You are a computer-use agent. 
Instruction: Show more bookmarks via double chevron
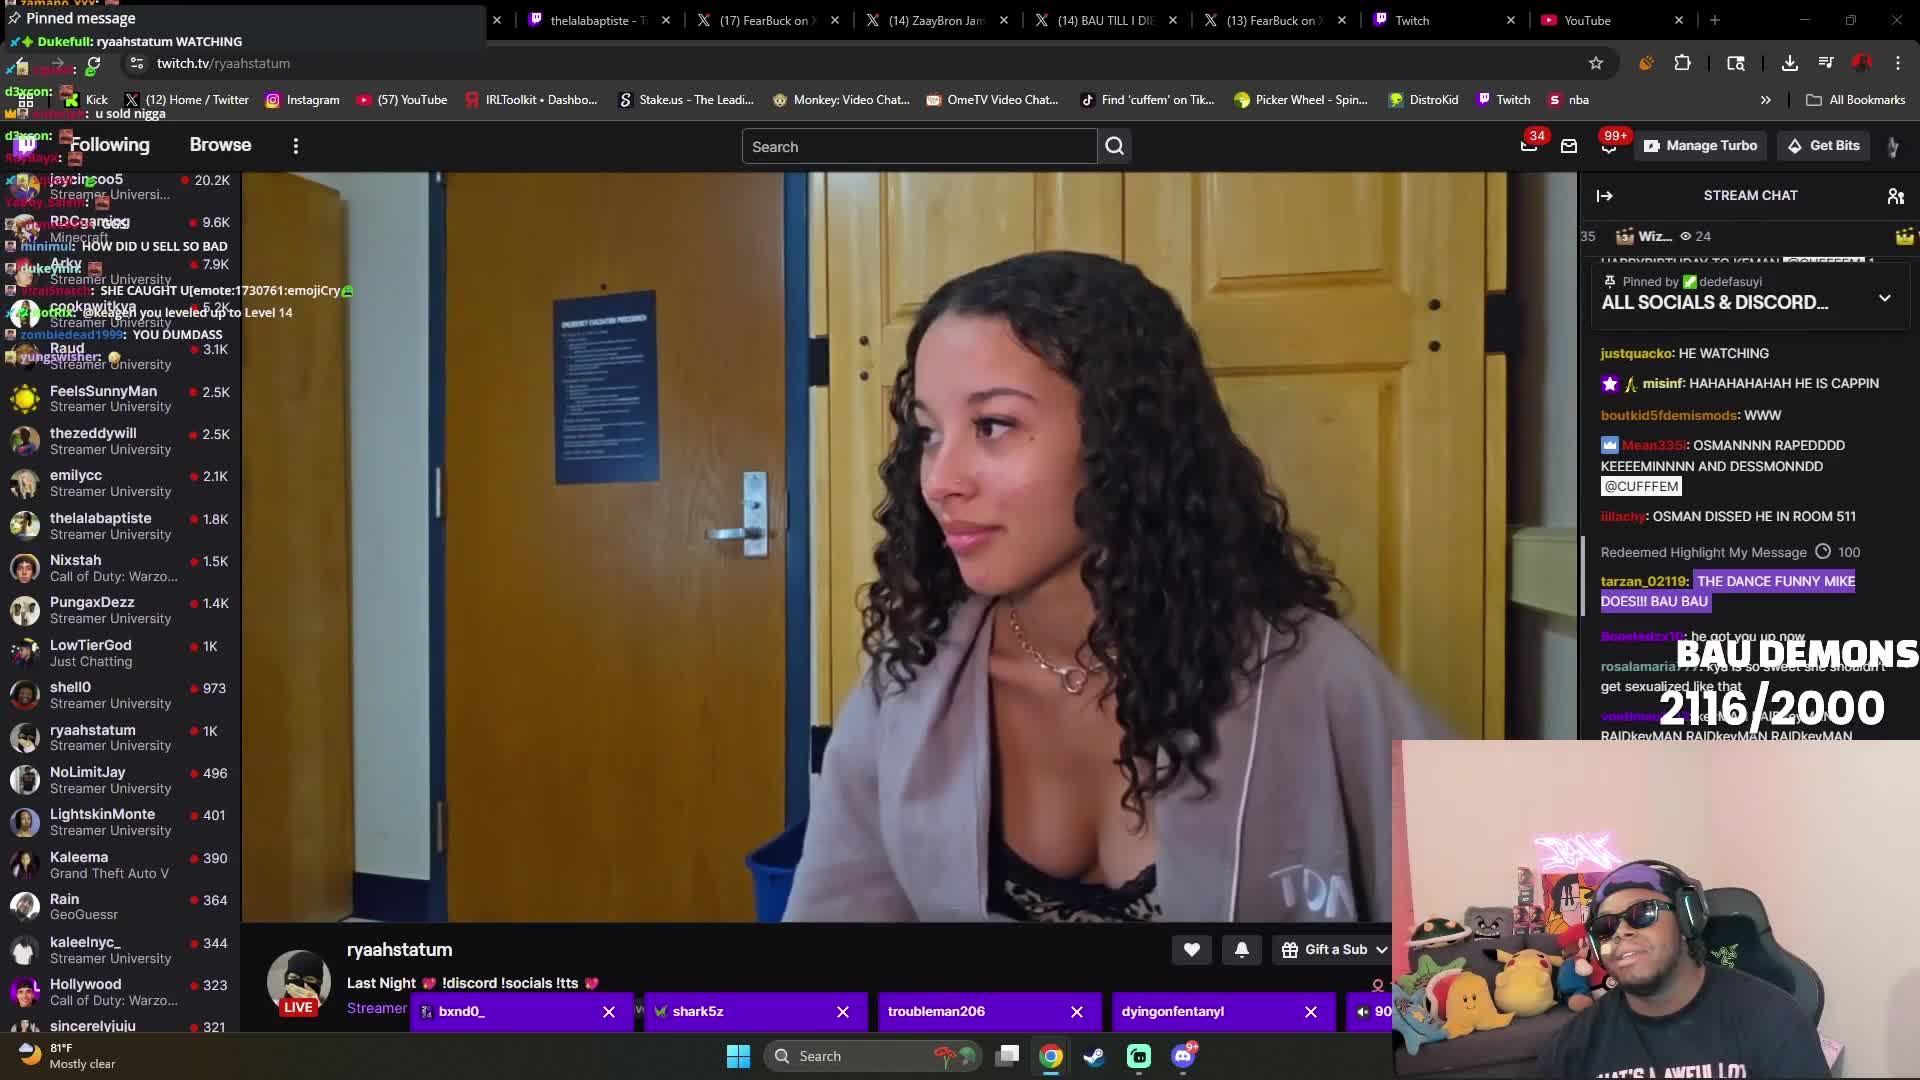[1766, 100]
